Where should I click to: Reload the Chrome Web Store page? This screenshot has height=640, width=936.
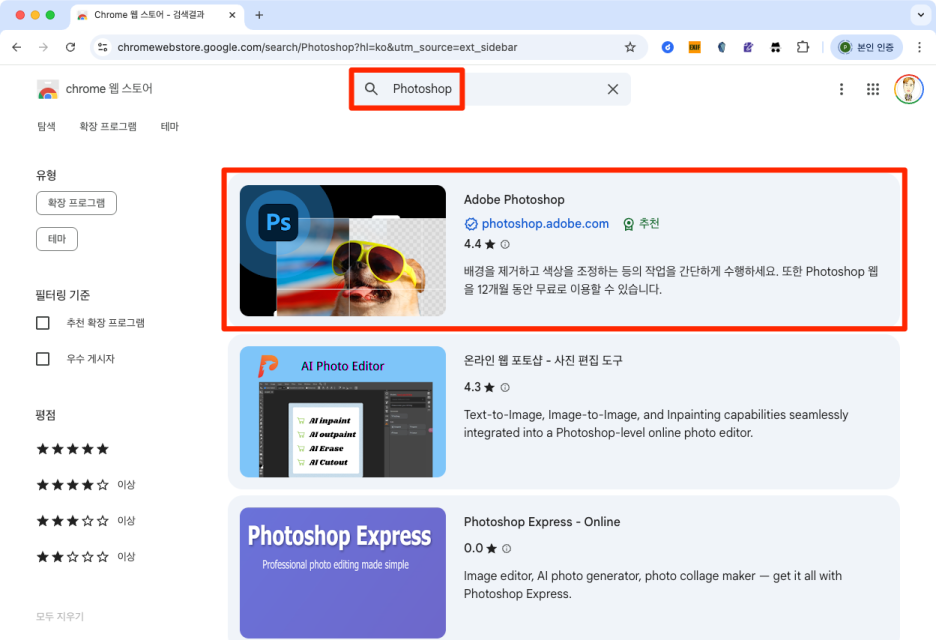coord(70,47)
